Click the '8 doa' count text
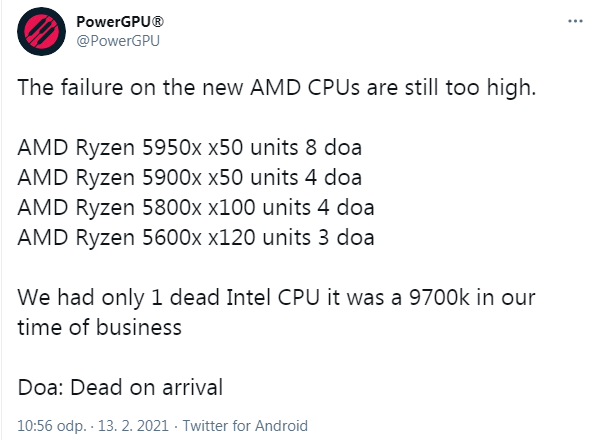This screenshot has height=440, width=600. pyautogui.click(x=333, y=148)
